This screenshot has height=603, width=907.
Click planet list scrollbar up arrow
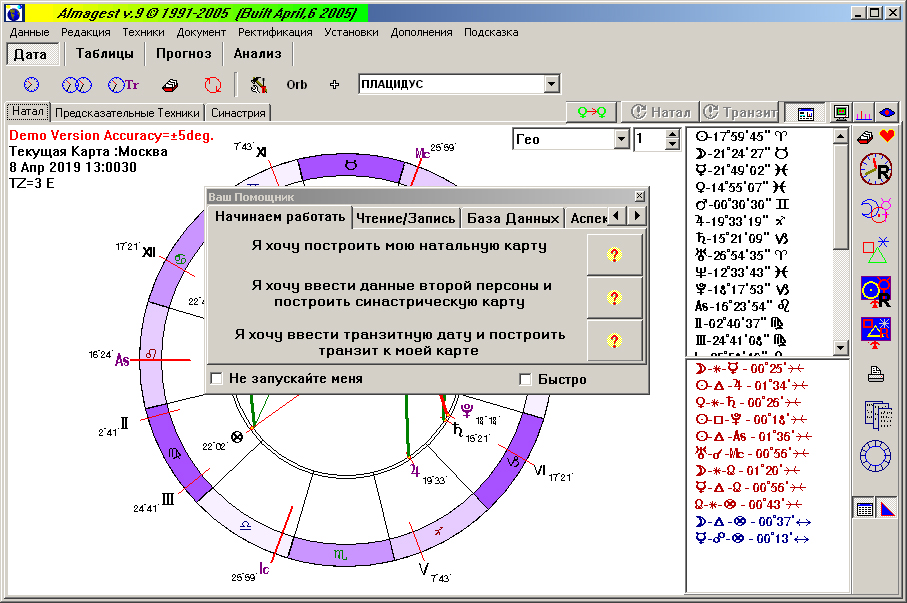click(x=840, y=137)
